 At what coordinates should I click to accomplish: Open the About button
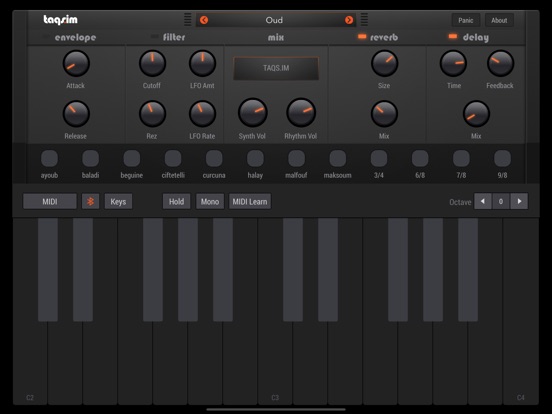pos(499,20)
